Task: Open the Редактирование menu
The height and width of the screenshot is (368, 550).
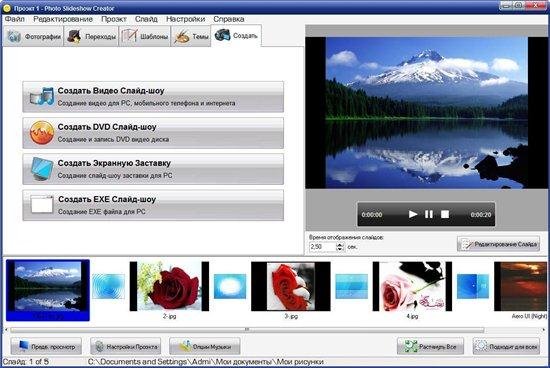Action: [63, 19]
